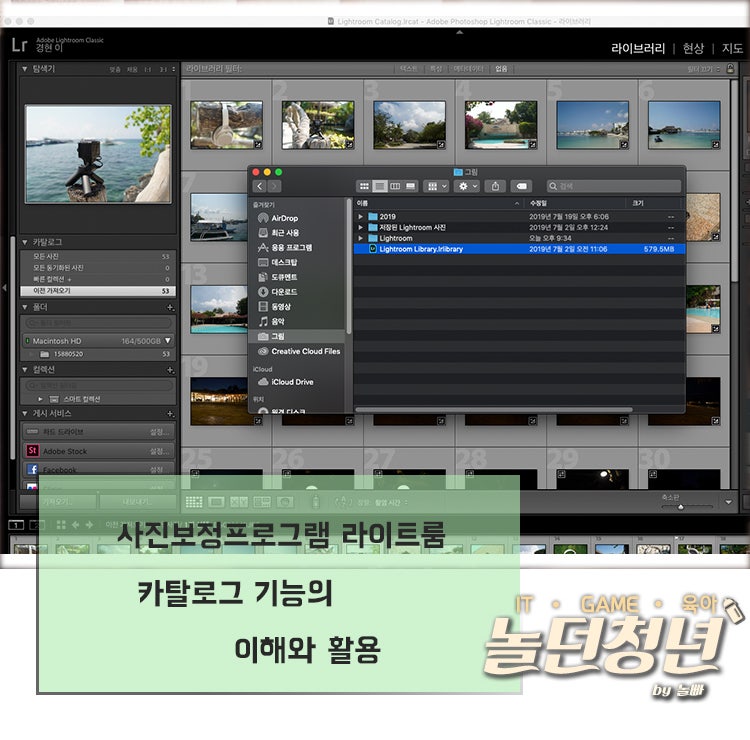Select 음악 in Finder sidebar
The image size is (750, 740).
tap(271, 321)
